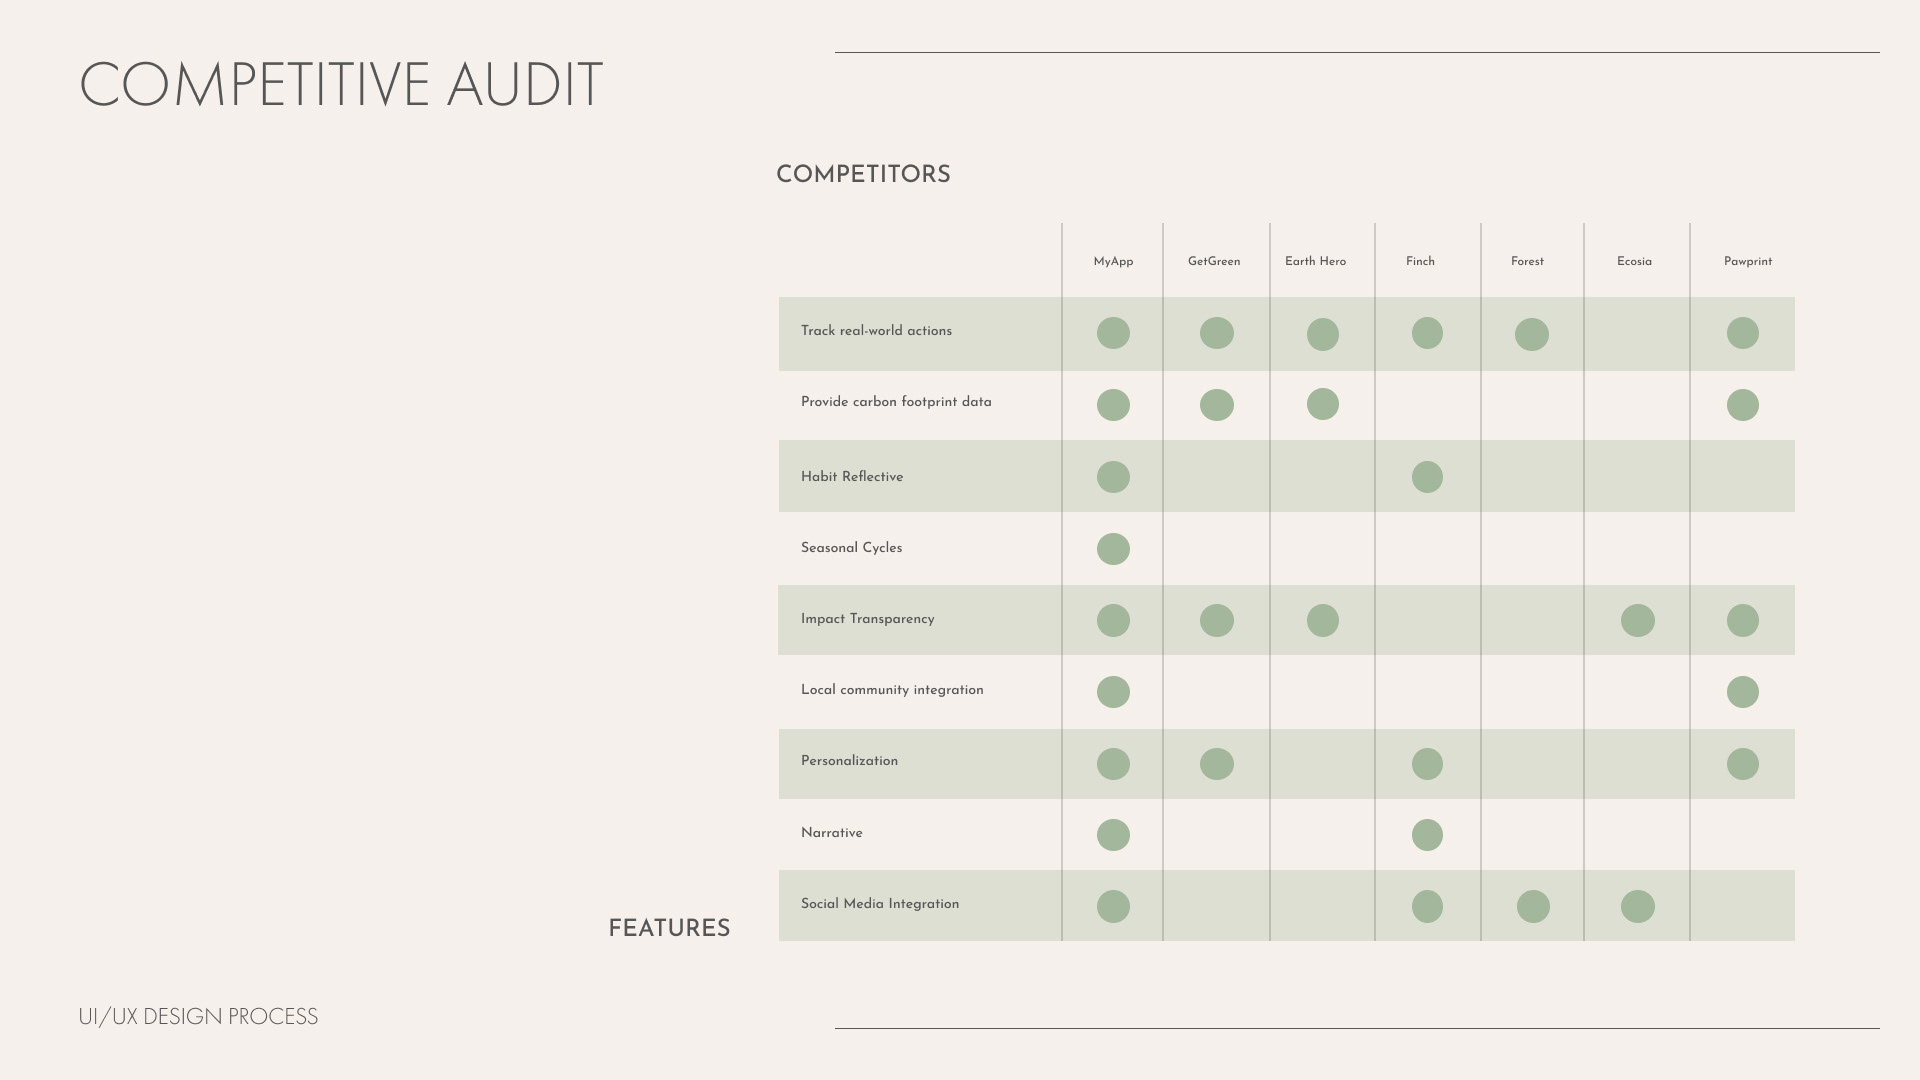The height and width of the screenshot is (1080, 1920).
Task: Click Pawprint's Track real-world actions dot
Action: (x=1742, y=333)
